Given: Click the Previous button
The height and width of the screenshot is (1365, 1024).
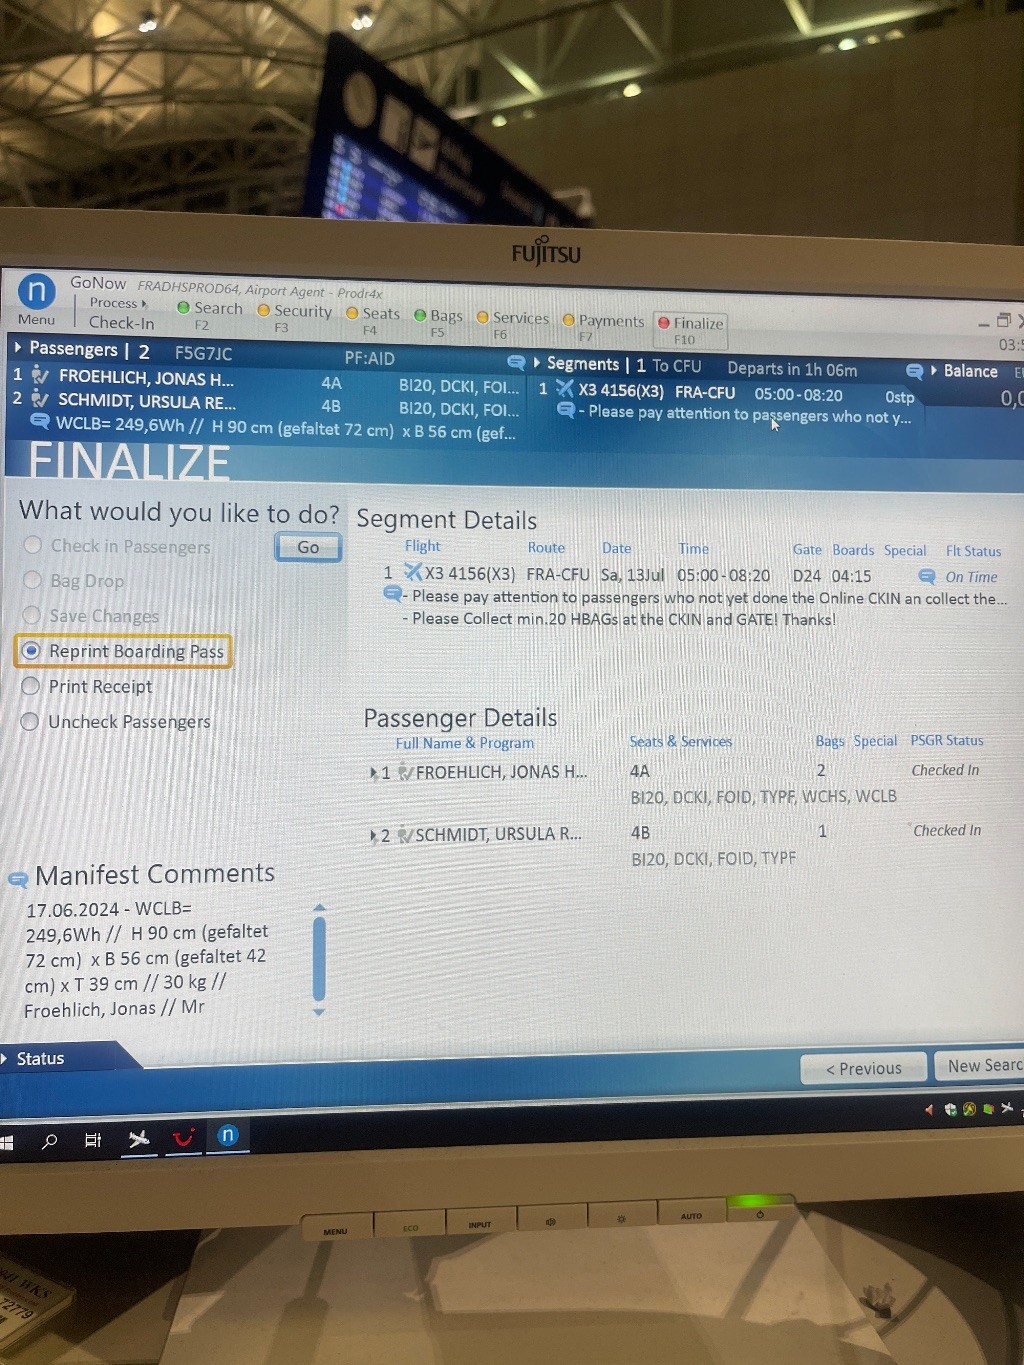Looking at the screenshot, I should click(862, 1068).
